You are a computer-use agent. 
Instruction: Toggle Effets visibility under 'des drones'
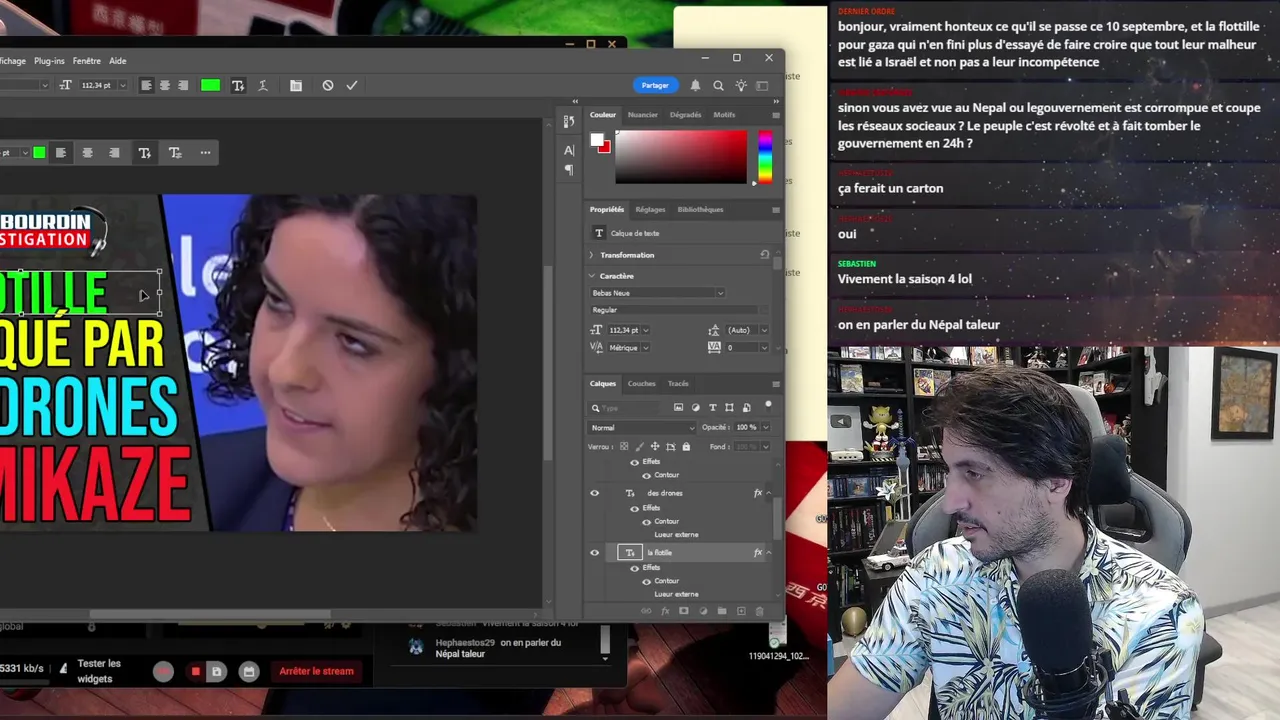(x=634, y=508)
